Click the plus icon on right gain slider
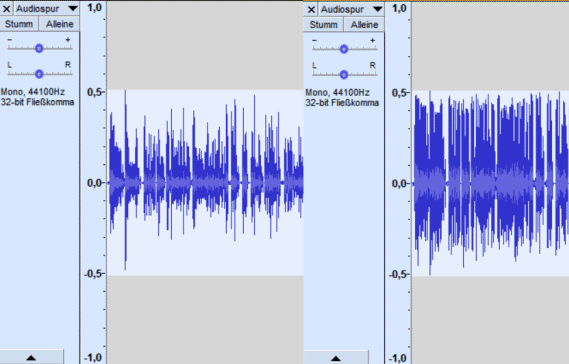This screenshot has width=569, height=364. (373, 41)
